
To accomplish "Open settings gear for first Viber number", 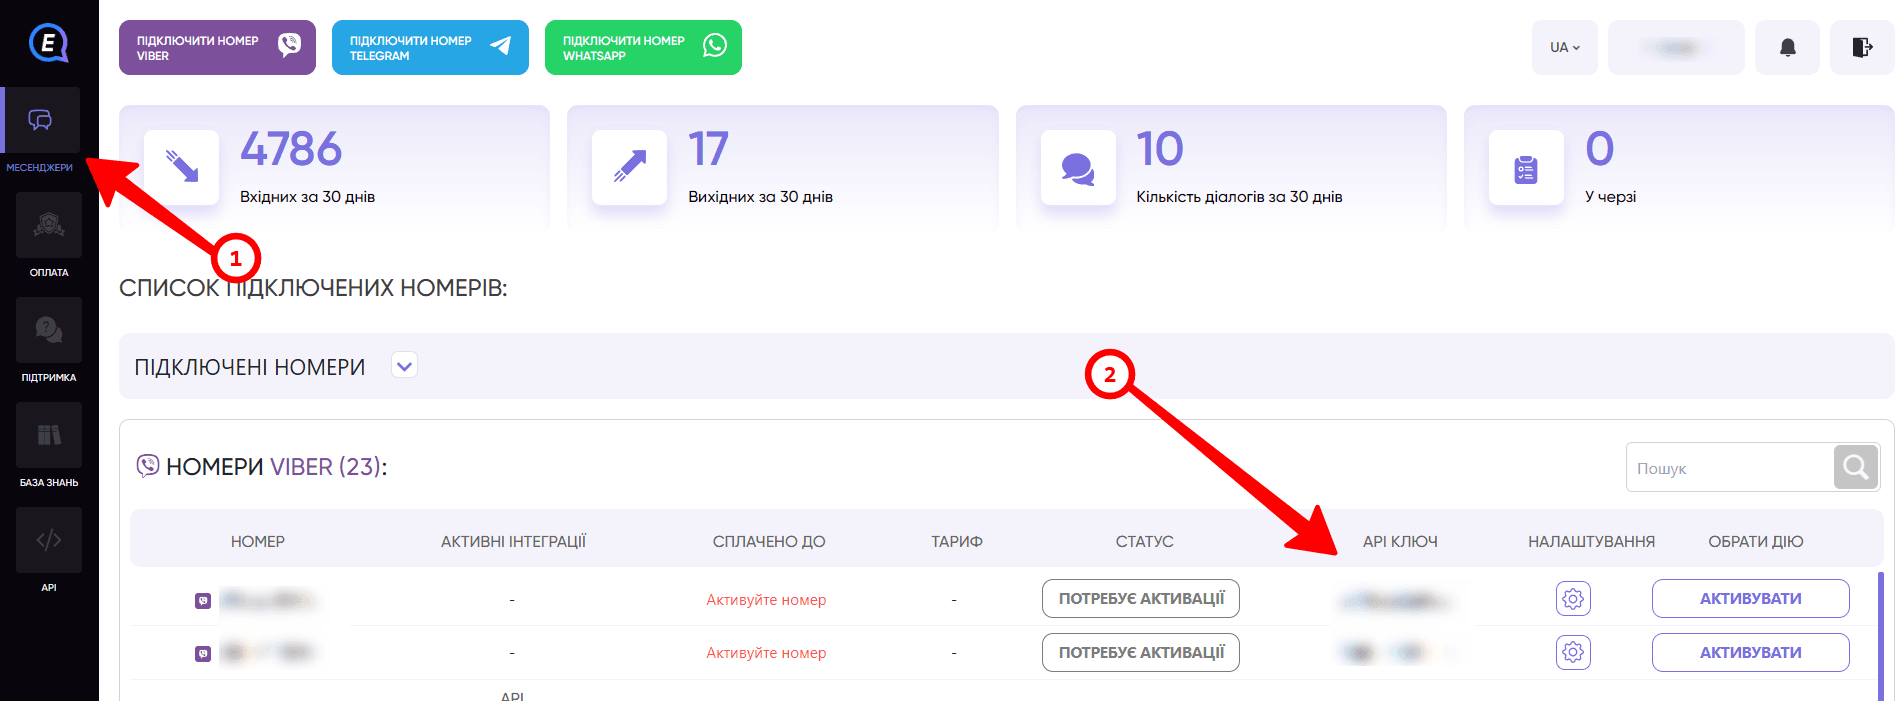I will pos(1573,599).
